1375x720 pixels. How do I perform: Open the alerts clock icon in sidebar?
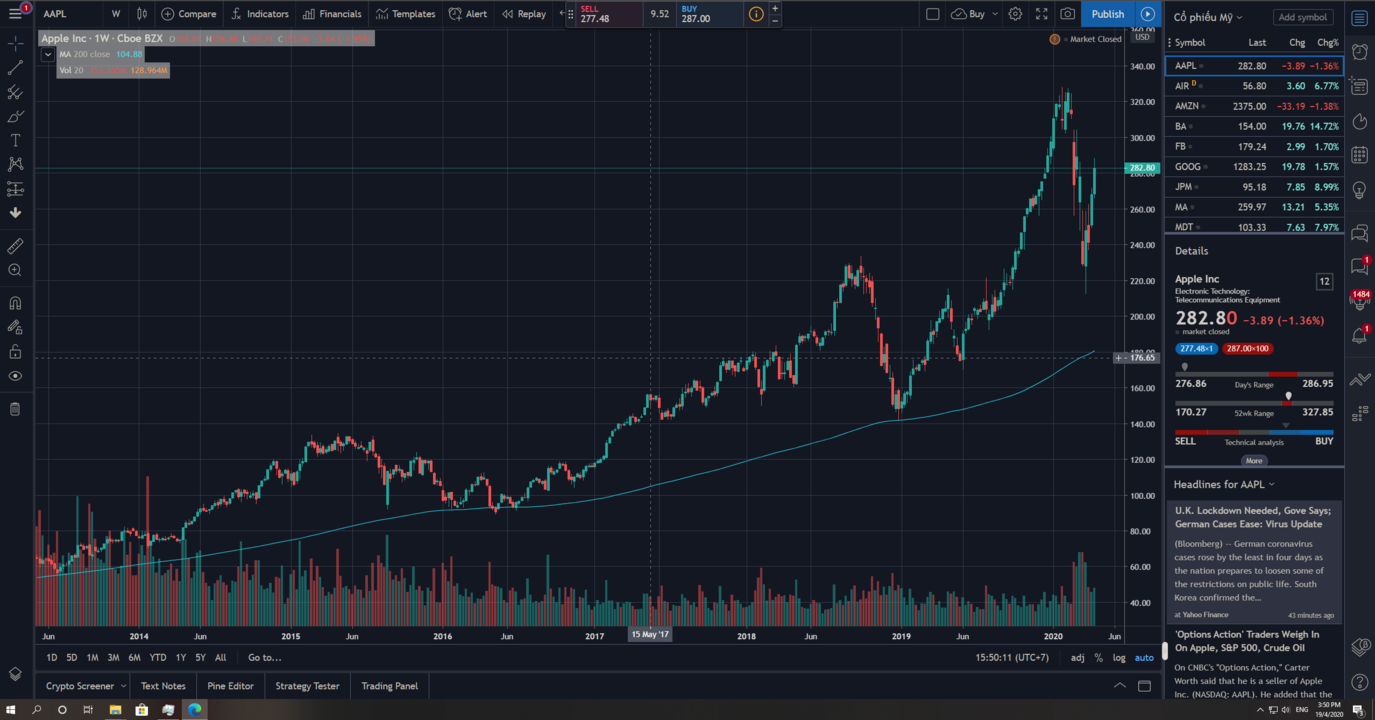pyautogui.click(x=1359, y=52)
